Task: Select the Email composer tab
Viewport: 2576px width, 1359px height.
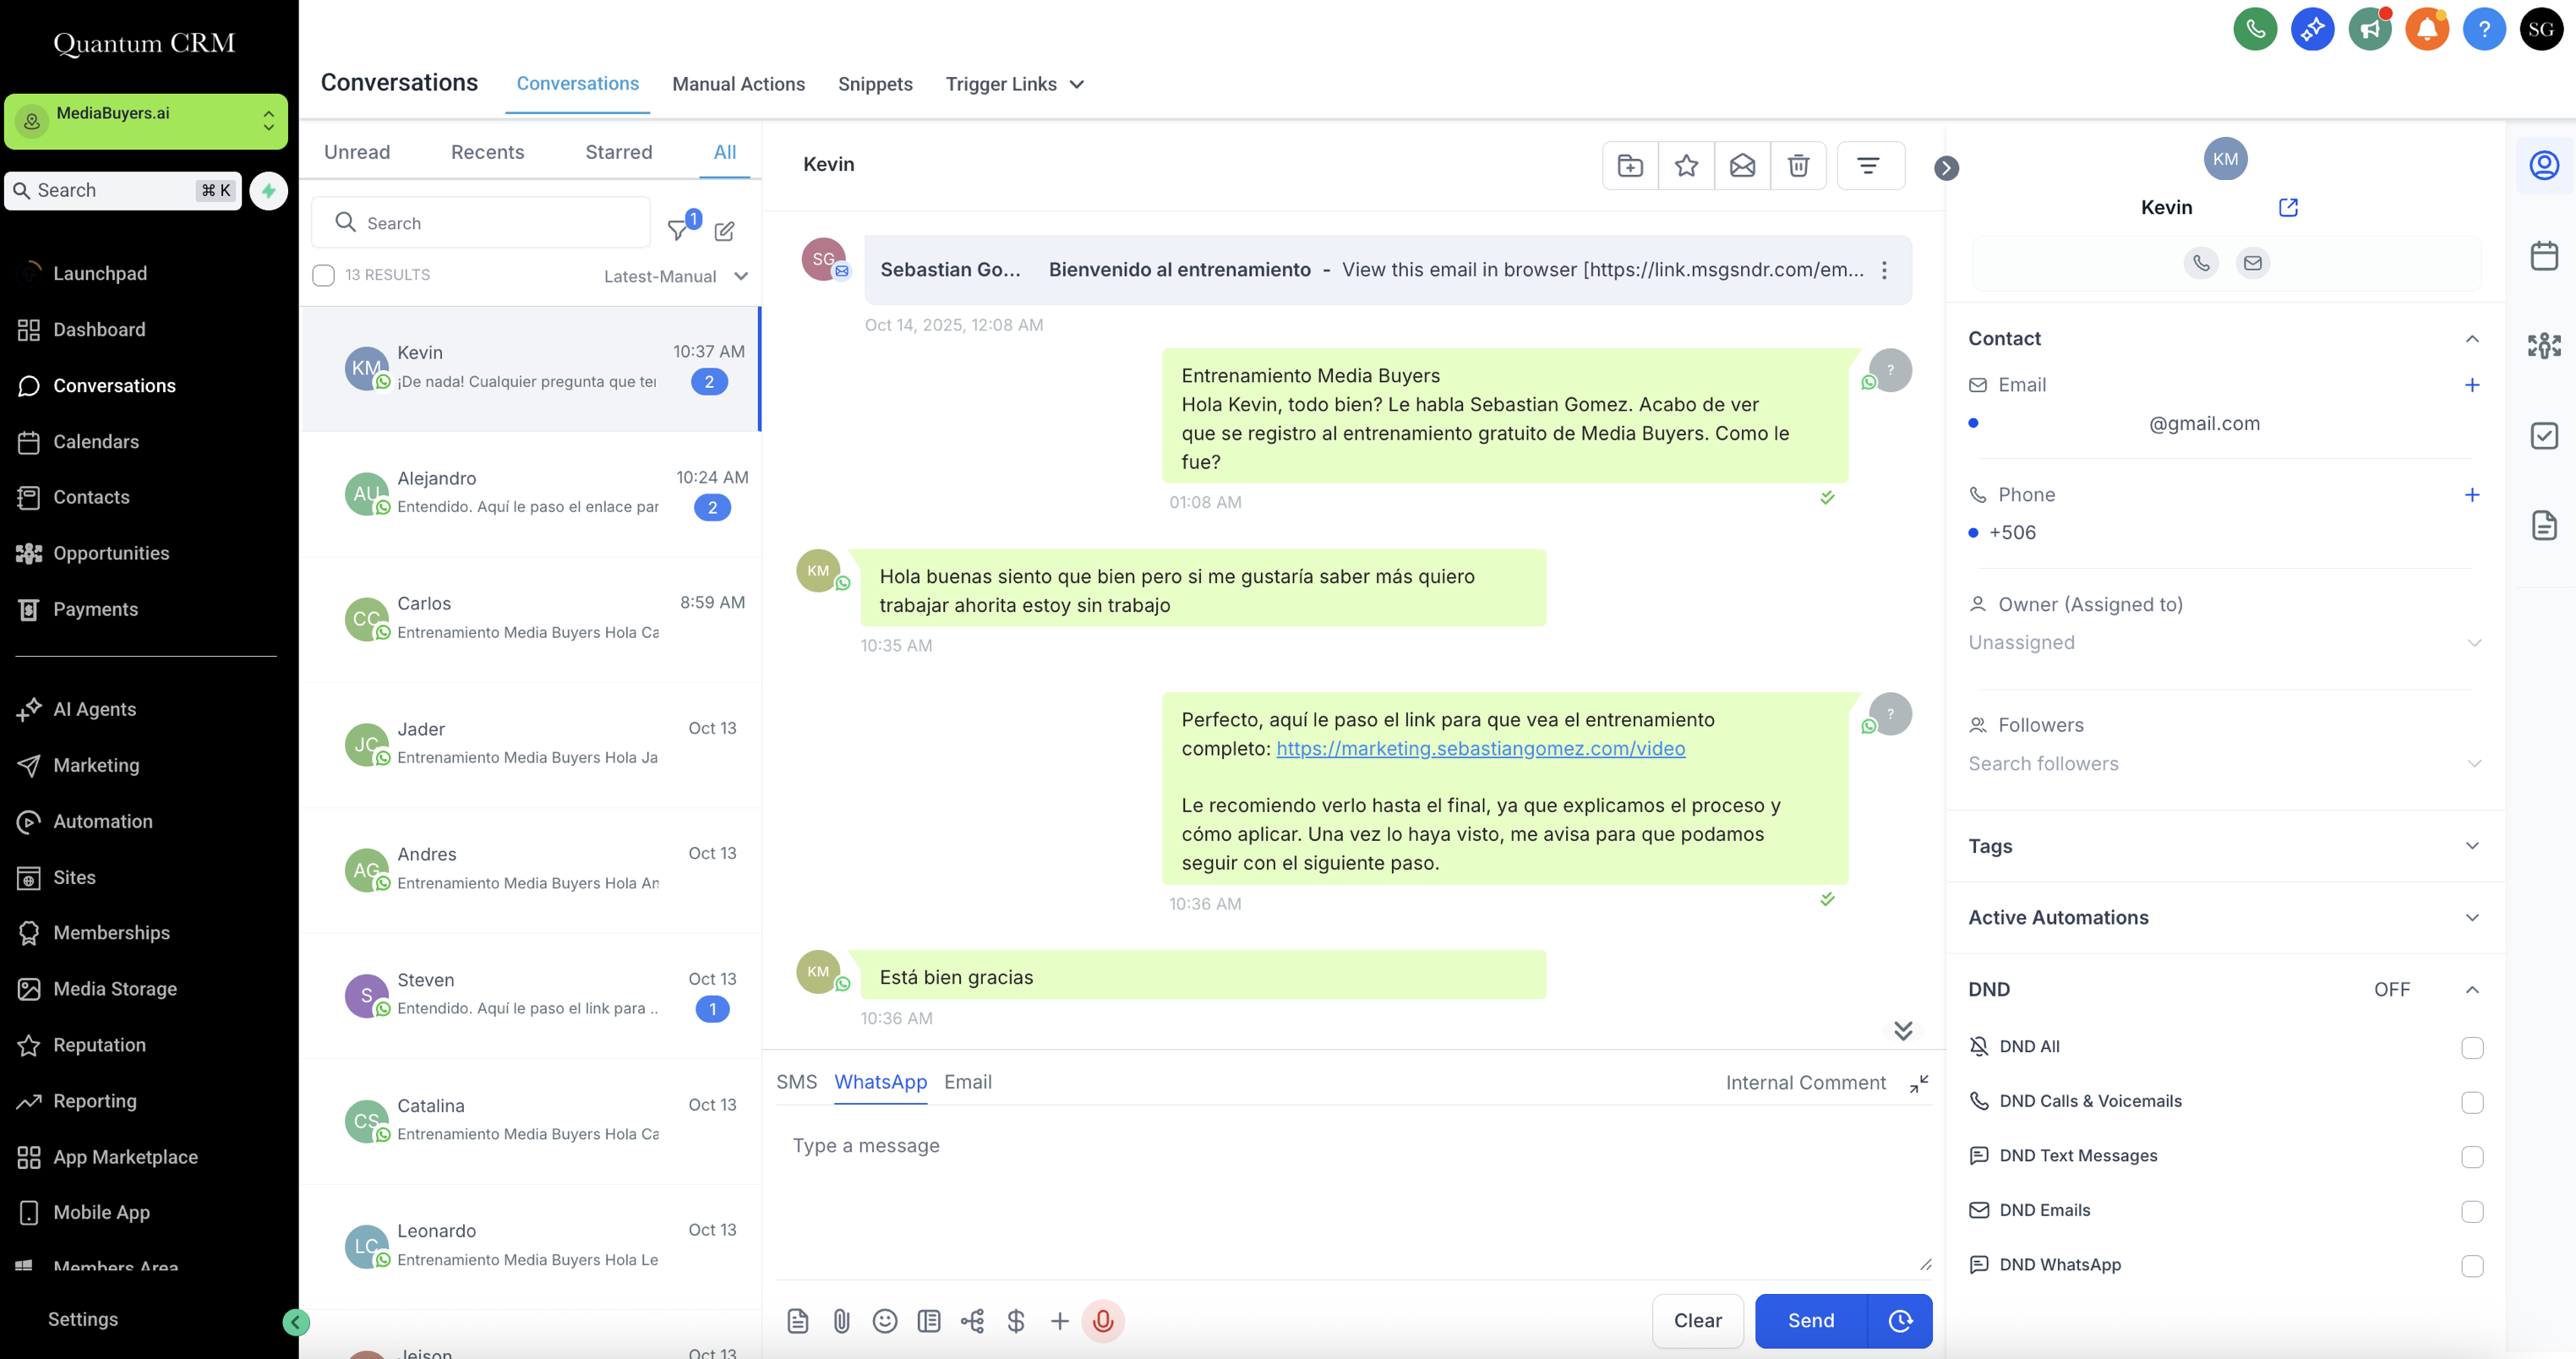Action: tap(967, 1082)
